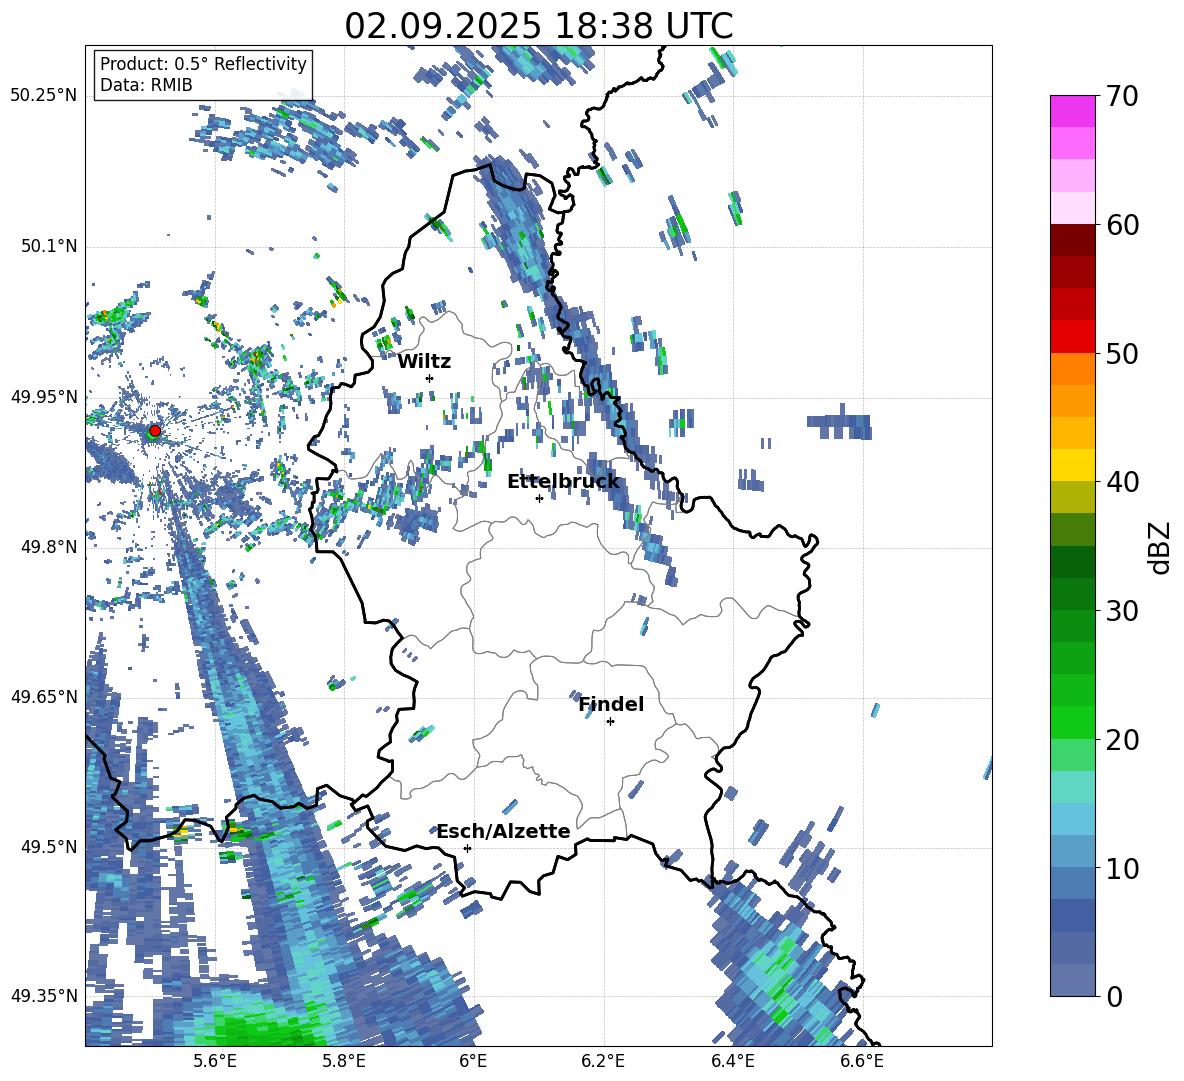
Task: Click the orange colorbar swatch just below 50
Action: pyautogui.click(x=1072, y=369)
